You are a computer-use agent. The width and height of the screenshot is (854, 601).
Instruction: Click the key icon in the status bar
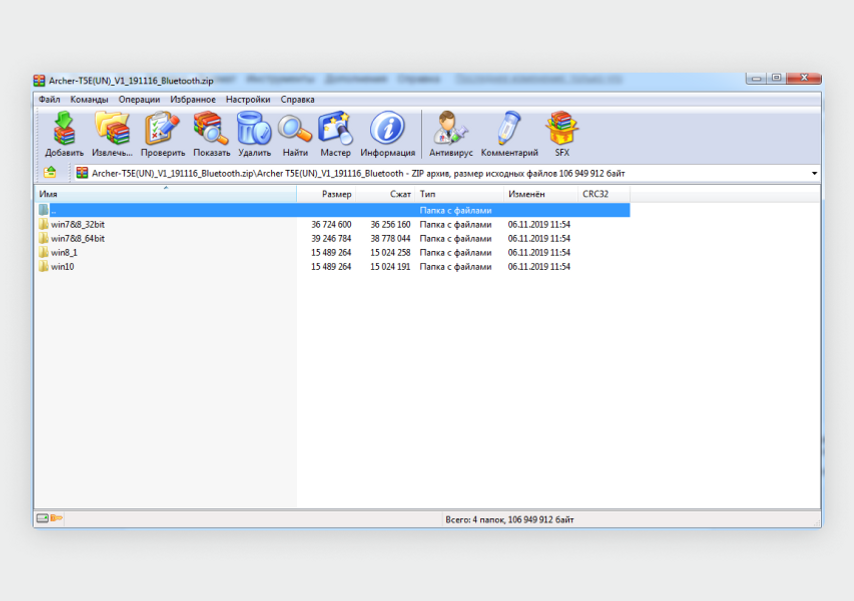tap(57, 518)
